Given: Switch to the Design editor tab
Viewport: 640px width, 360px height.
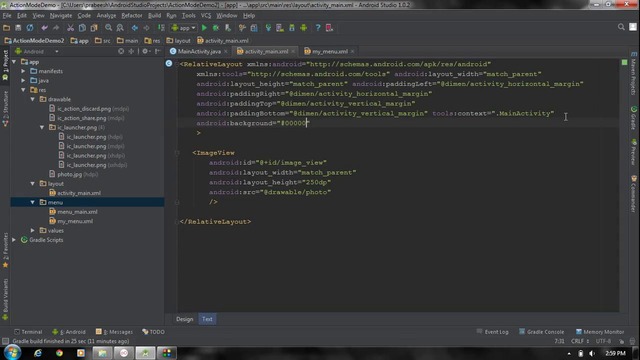Looking at the screenshot, I should (x=184, y=319).
